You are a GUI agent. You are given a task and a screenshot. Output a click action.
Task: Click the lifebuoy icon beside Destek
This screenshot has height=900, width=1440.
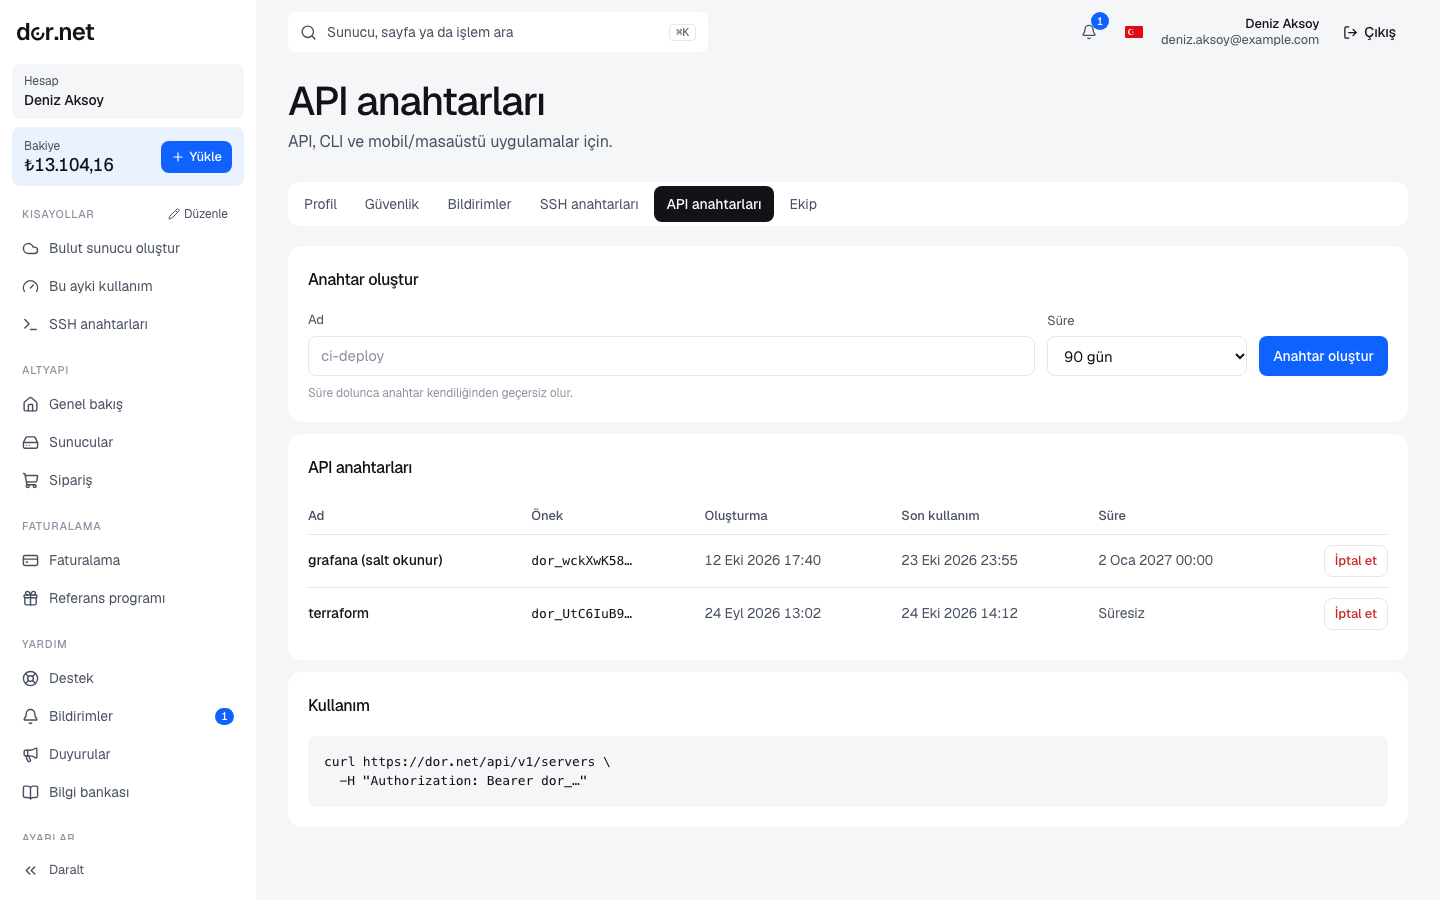31,678
